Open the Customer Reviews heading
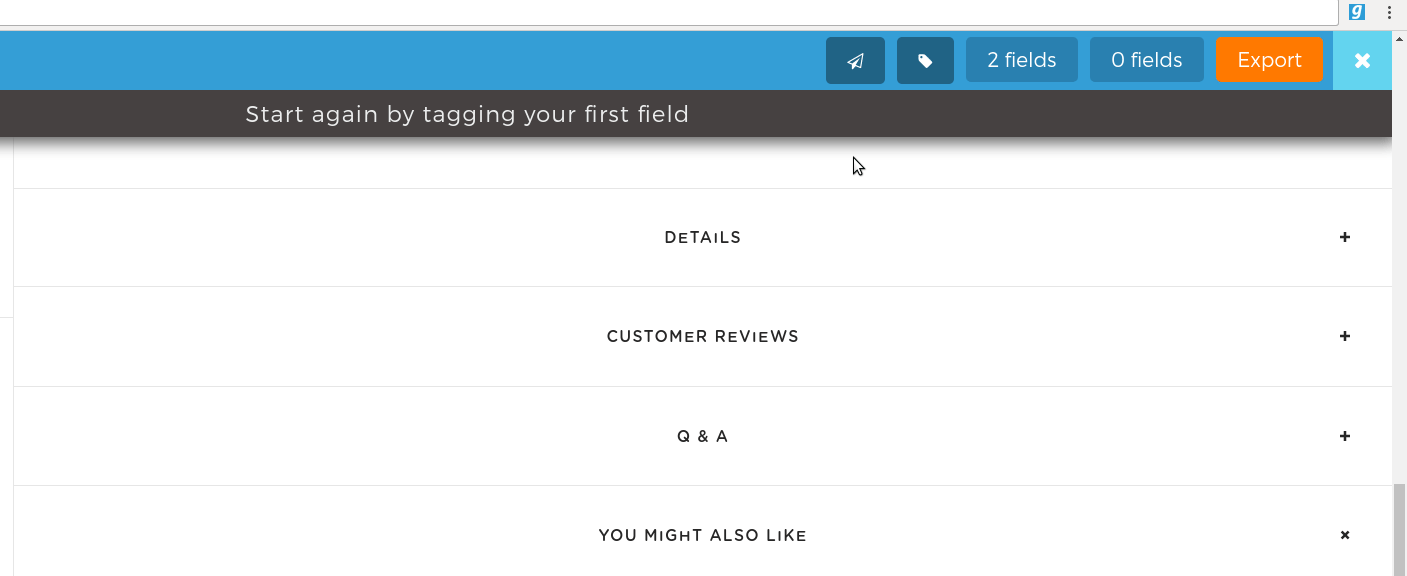Screen dimensions: 1407x576 click(x=703, y=337)
